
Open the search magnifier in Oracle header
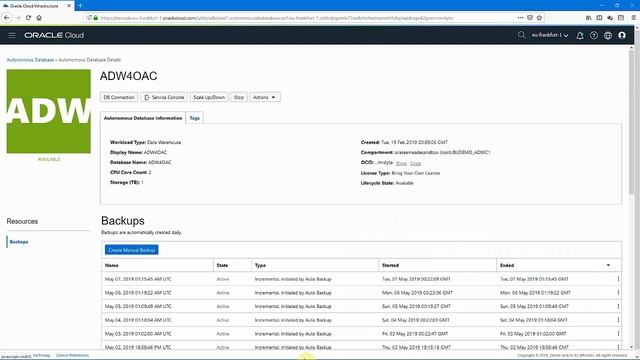[521, 35]
